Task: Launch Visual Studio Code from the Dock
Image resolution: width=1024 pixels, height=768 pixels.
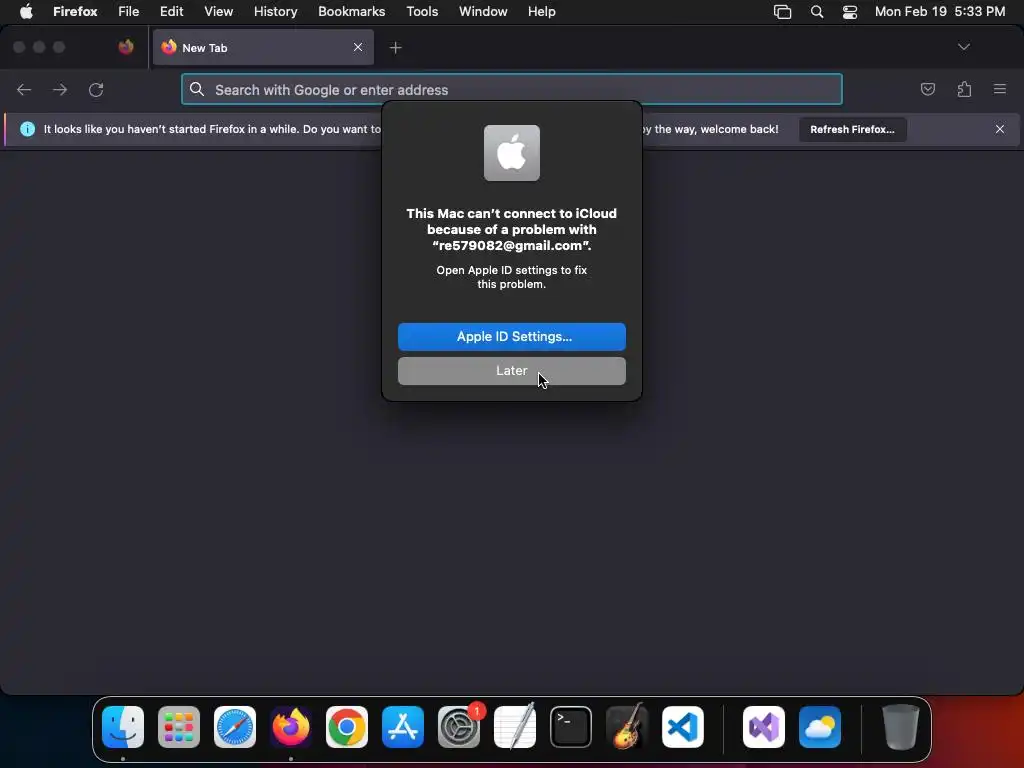Action: pyautogui.click(x=683, y=726)
